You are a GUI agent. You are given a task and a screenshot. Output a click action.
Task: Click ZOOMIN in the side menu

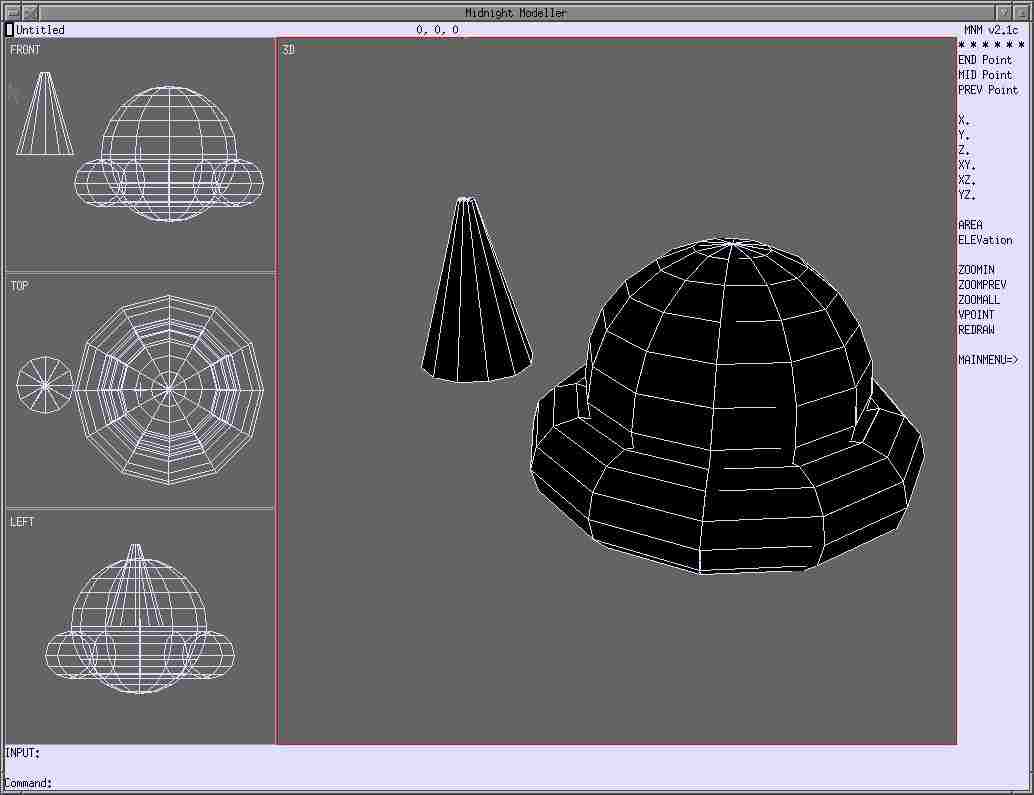(975, 270)
